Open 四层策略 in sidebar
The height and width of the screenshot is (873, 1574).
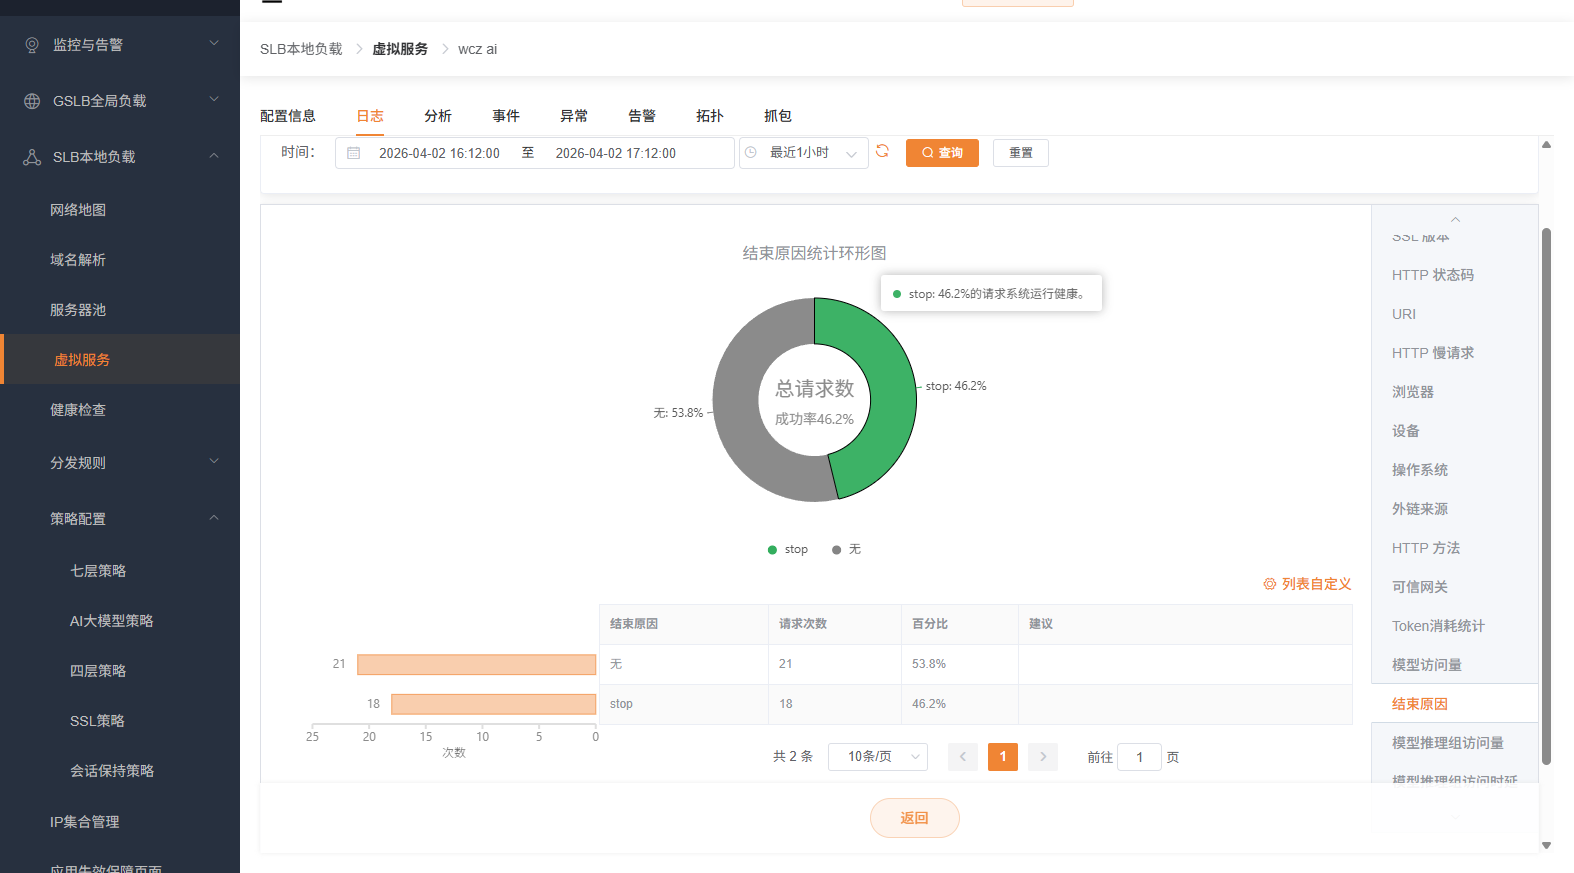tap(98, 671)
